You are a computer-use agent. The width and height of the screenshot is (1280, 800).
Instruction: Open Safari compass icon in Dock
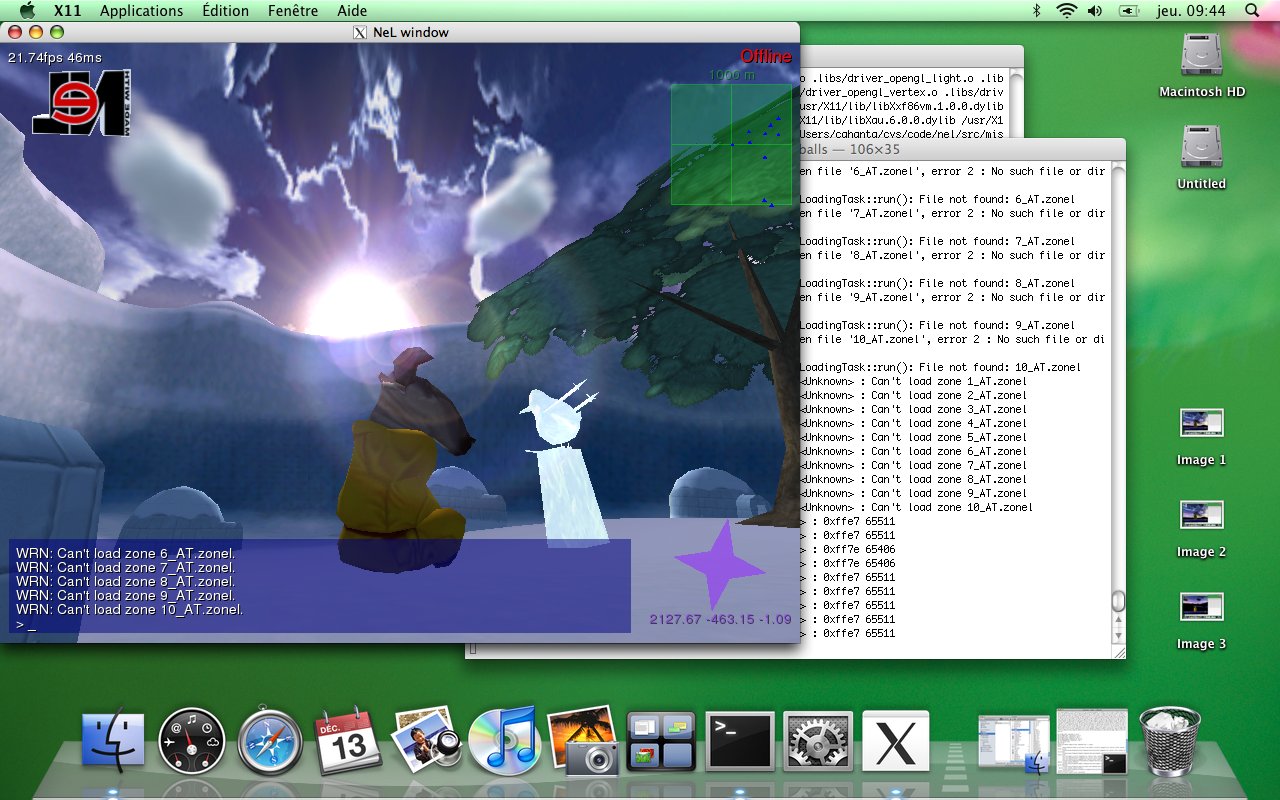(270, 741)
